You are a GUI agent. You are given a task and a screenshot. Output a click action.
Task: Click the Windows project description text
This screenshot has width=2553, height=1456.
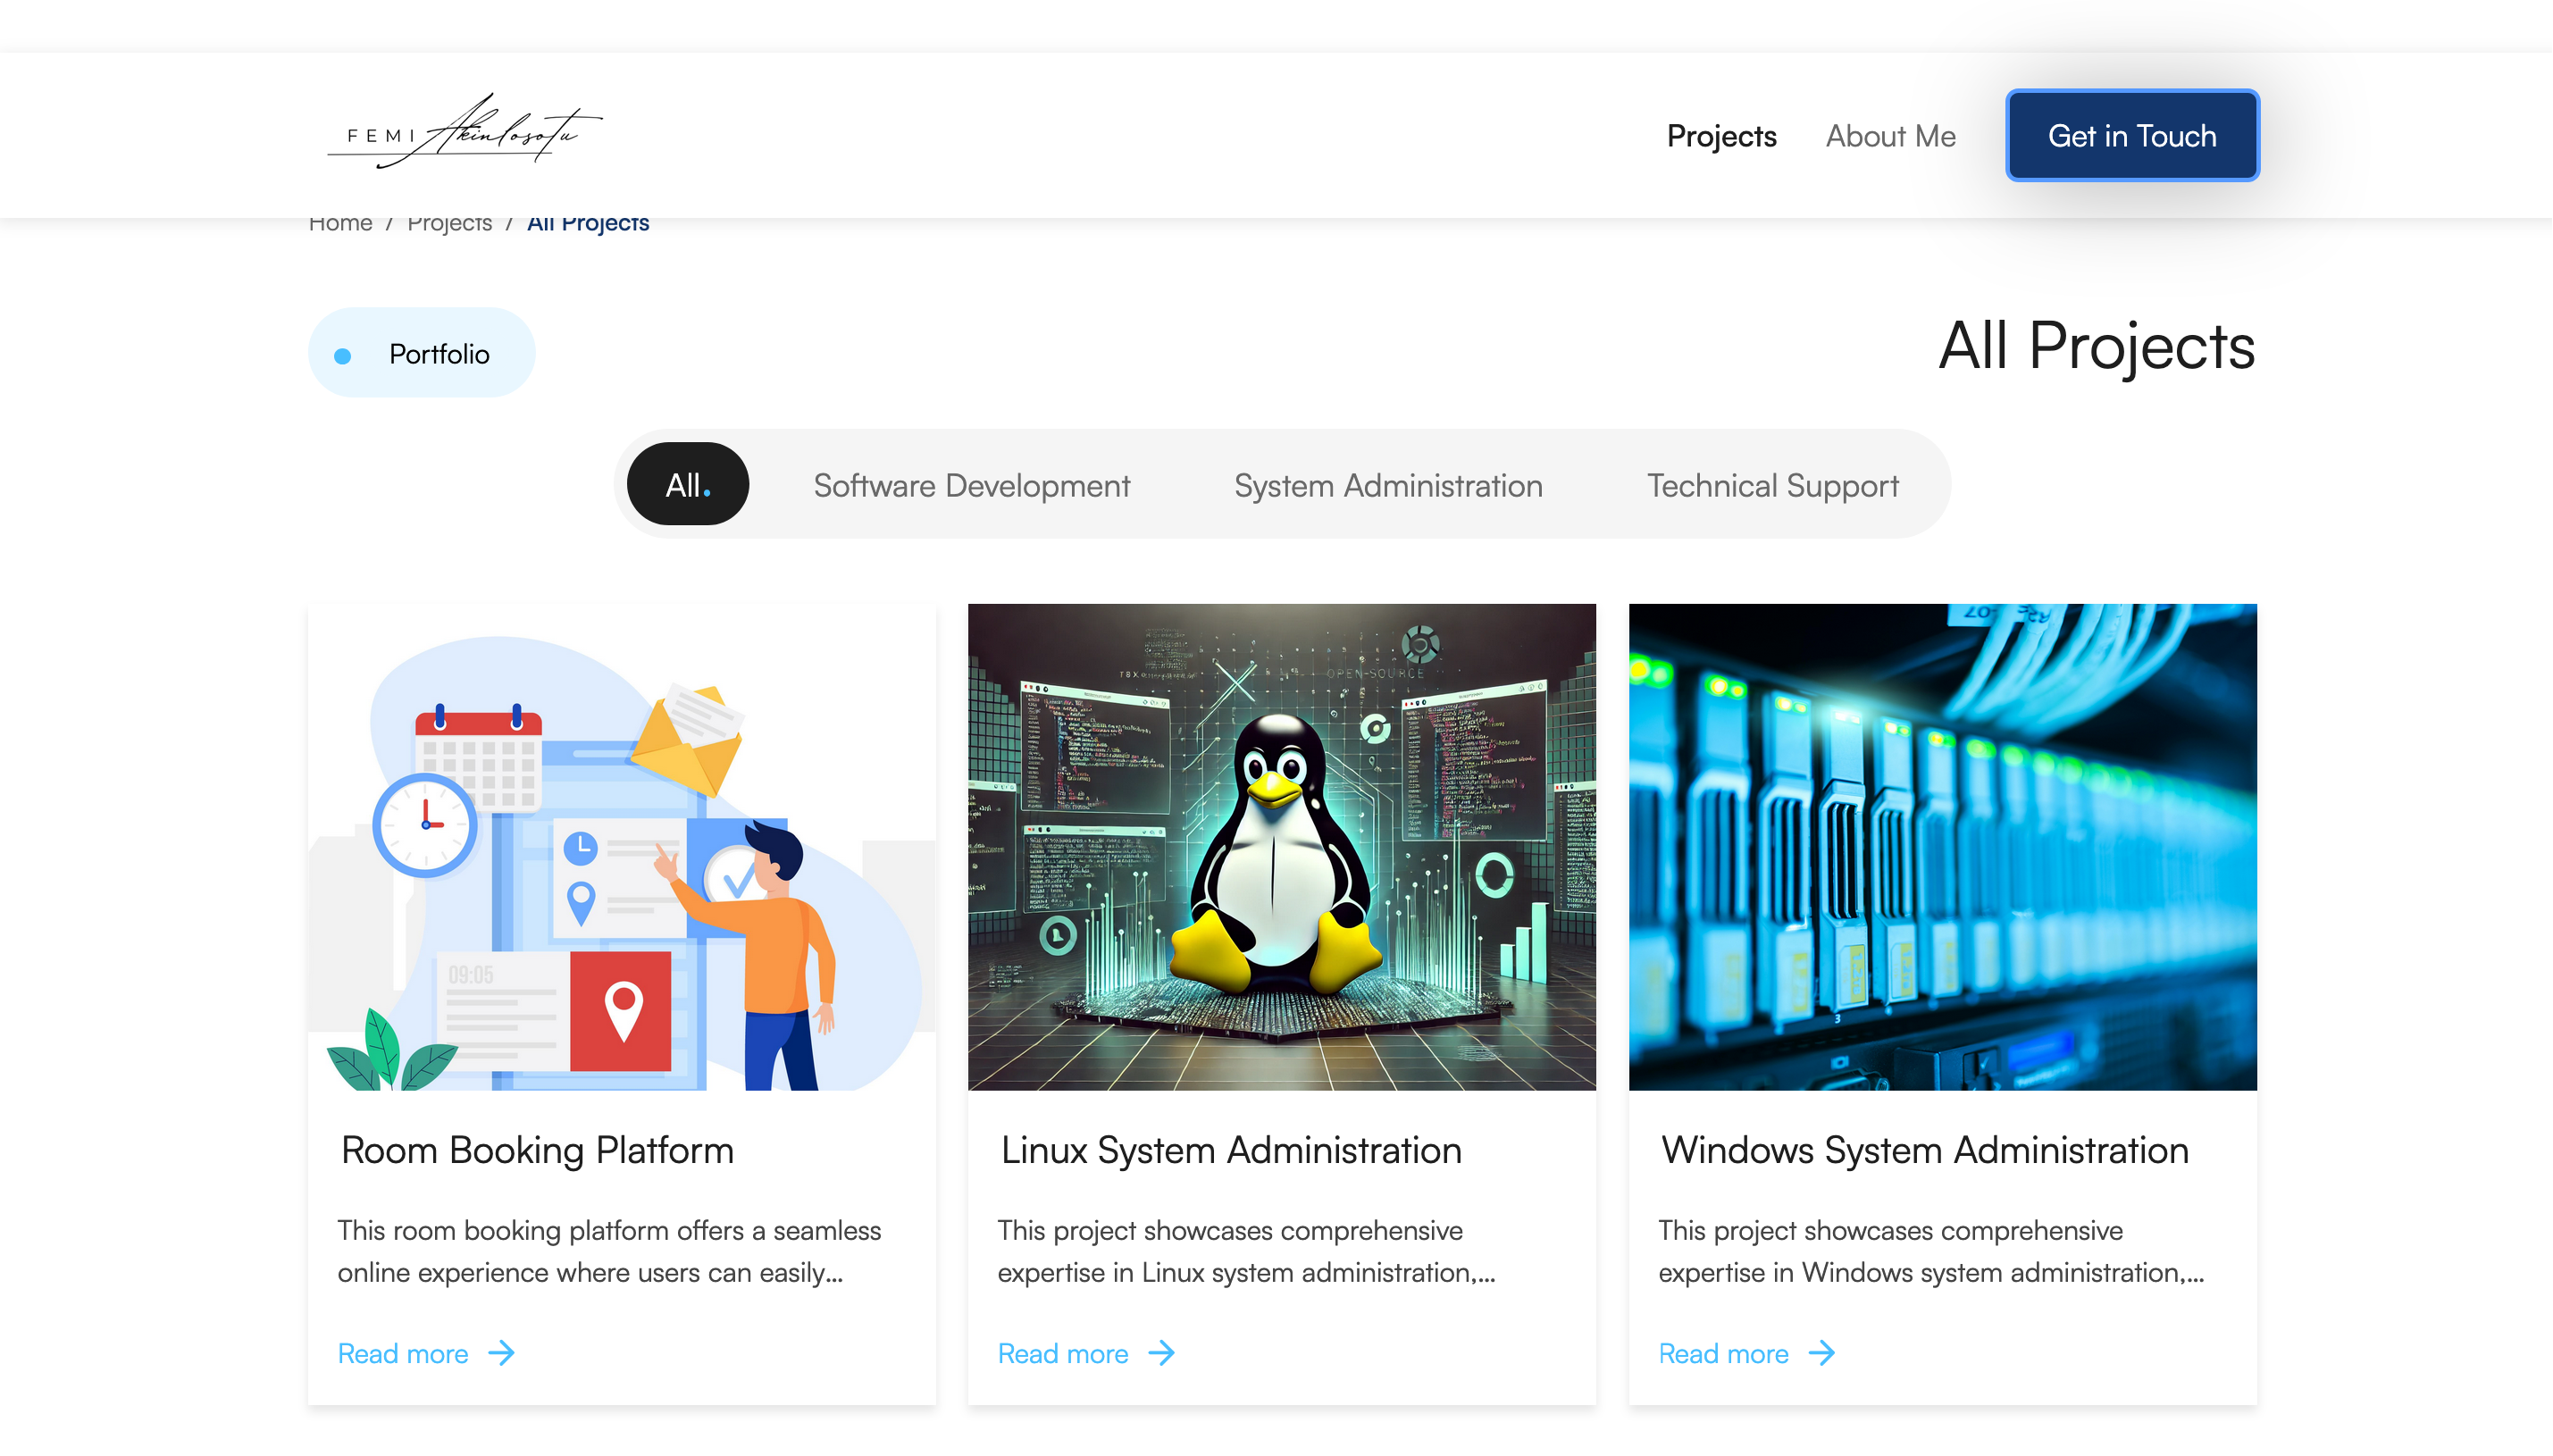(x=1931, y=1251)
